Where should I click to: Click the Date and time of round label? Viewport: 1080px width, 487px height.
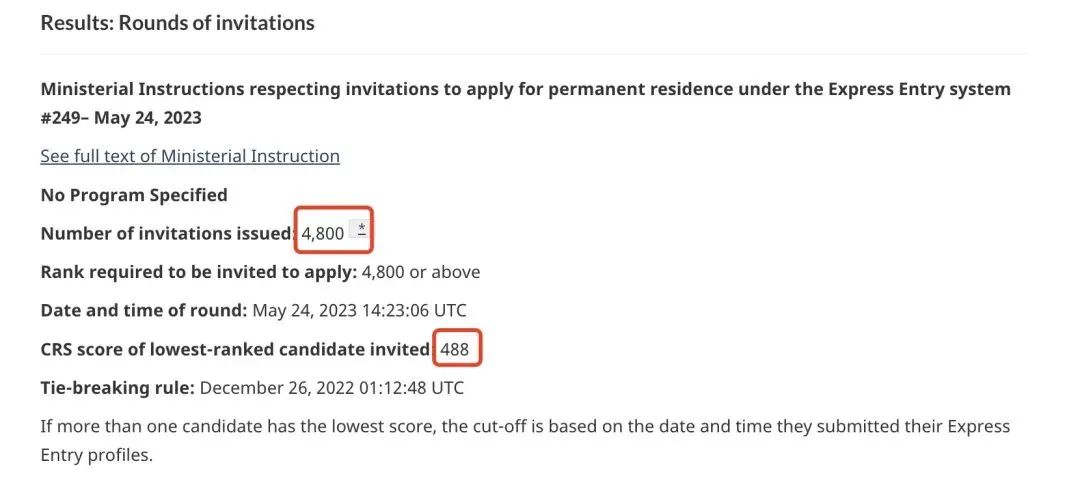(x=144, y=311)
